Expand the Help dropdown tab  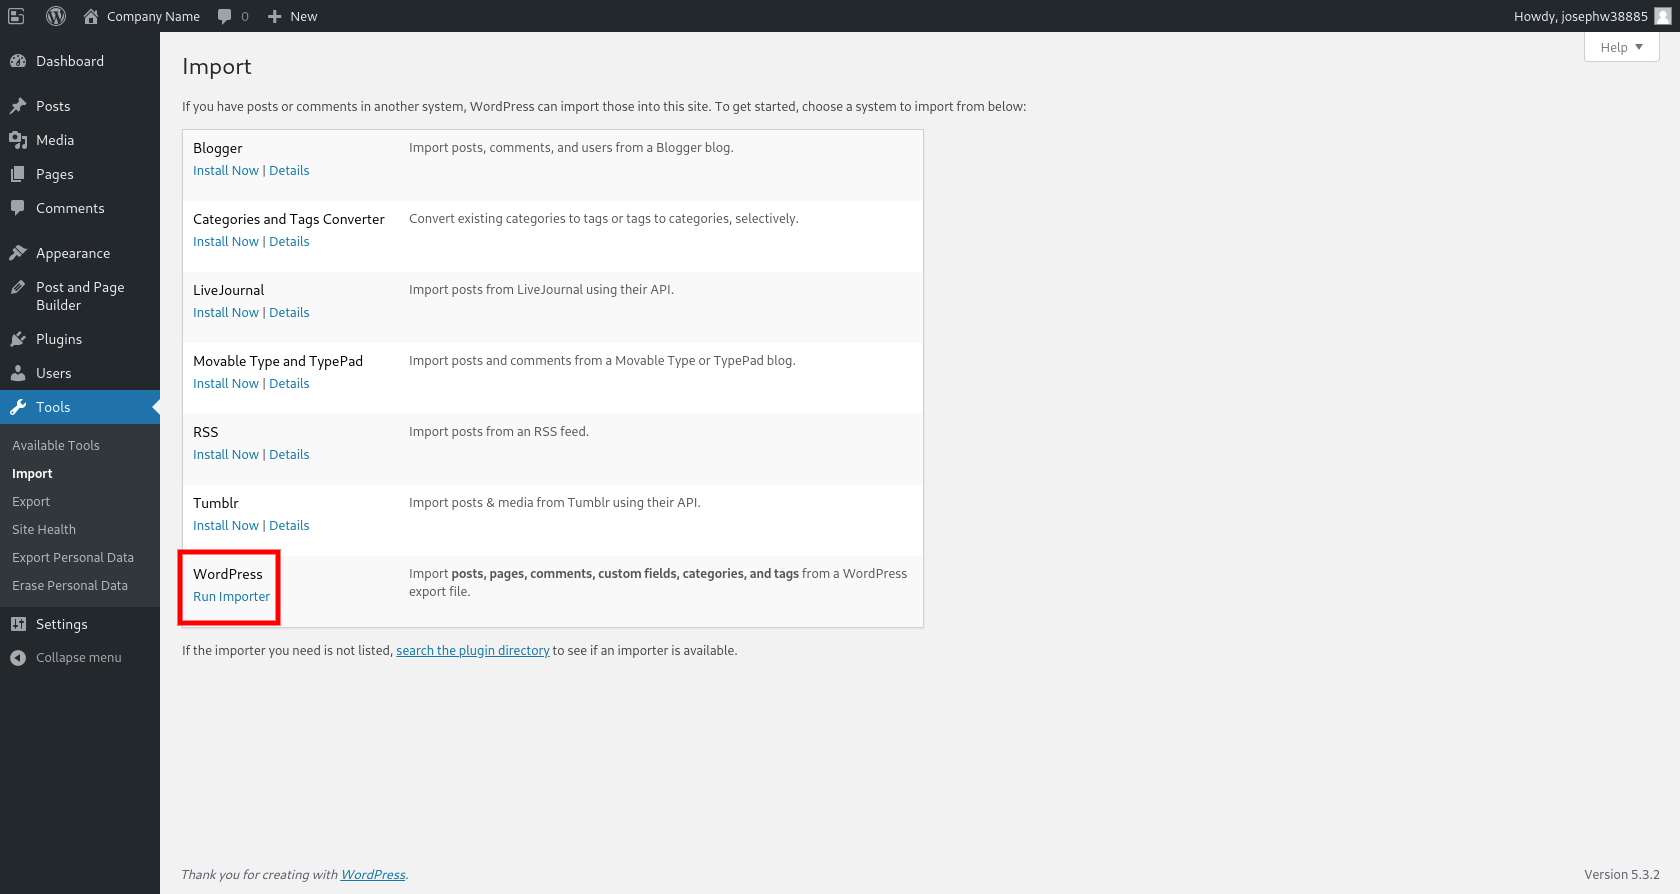click(1621, 47)
